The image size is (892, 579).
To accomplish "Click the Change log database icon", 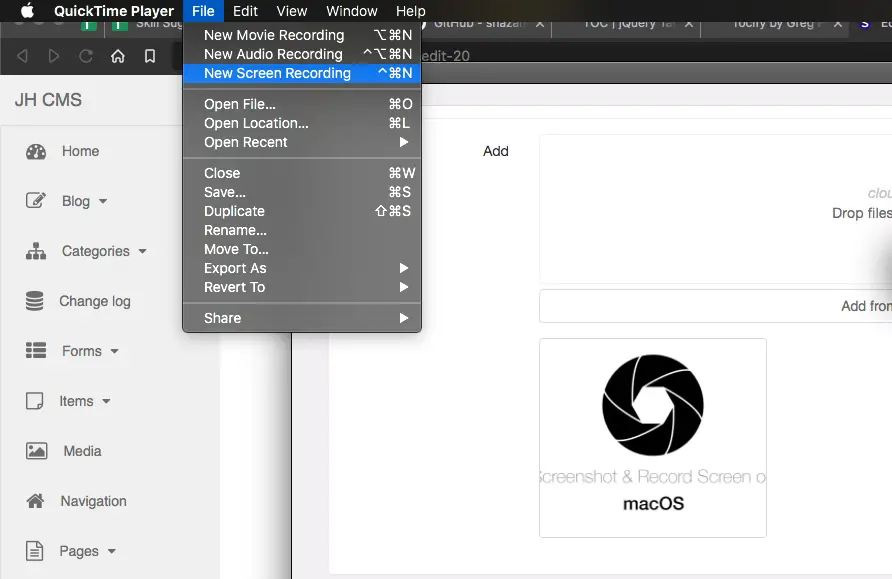I will 34,301.
